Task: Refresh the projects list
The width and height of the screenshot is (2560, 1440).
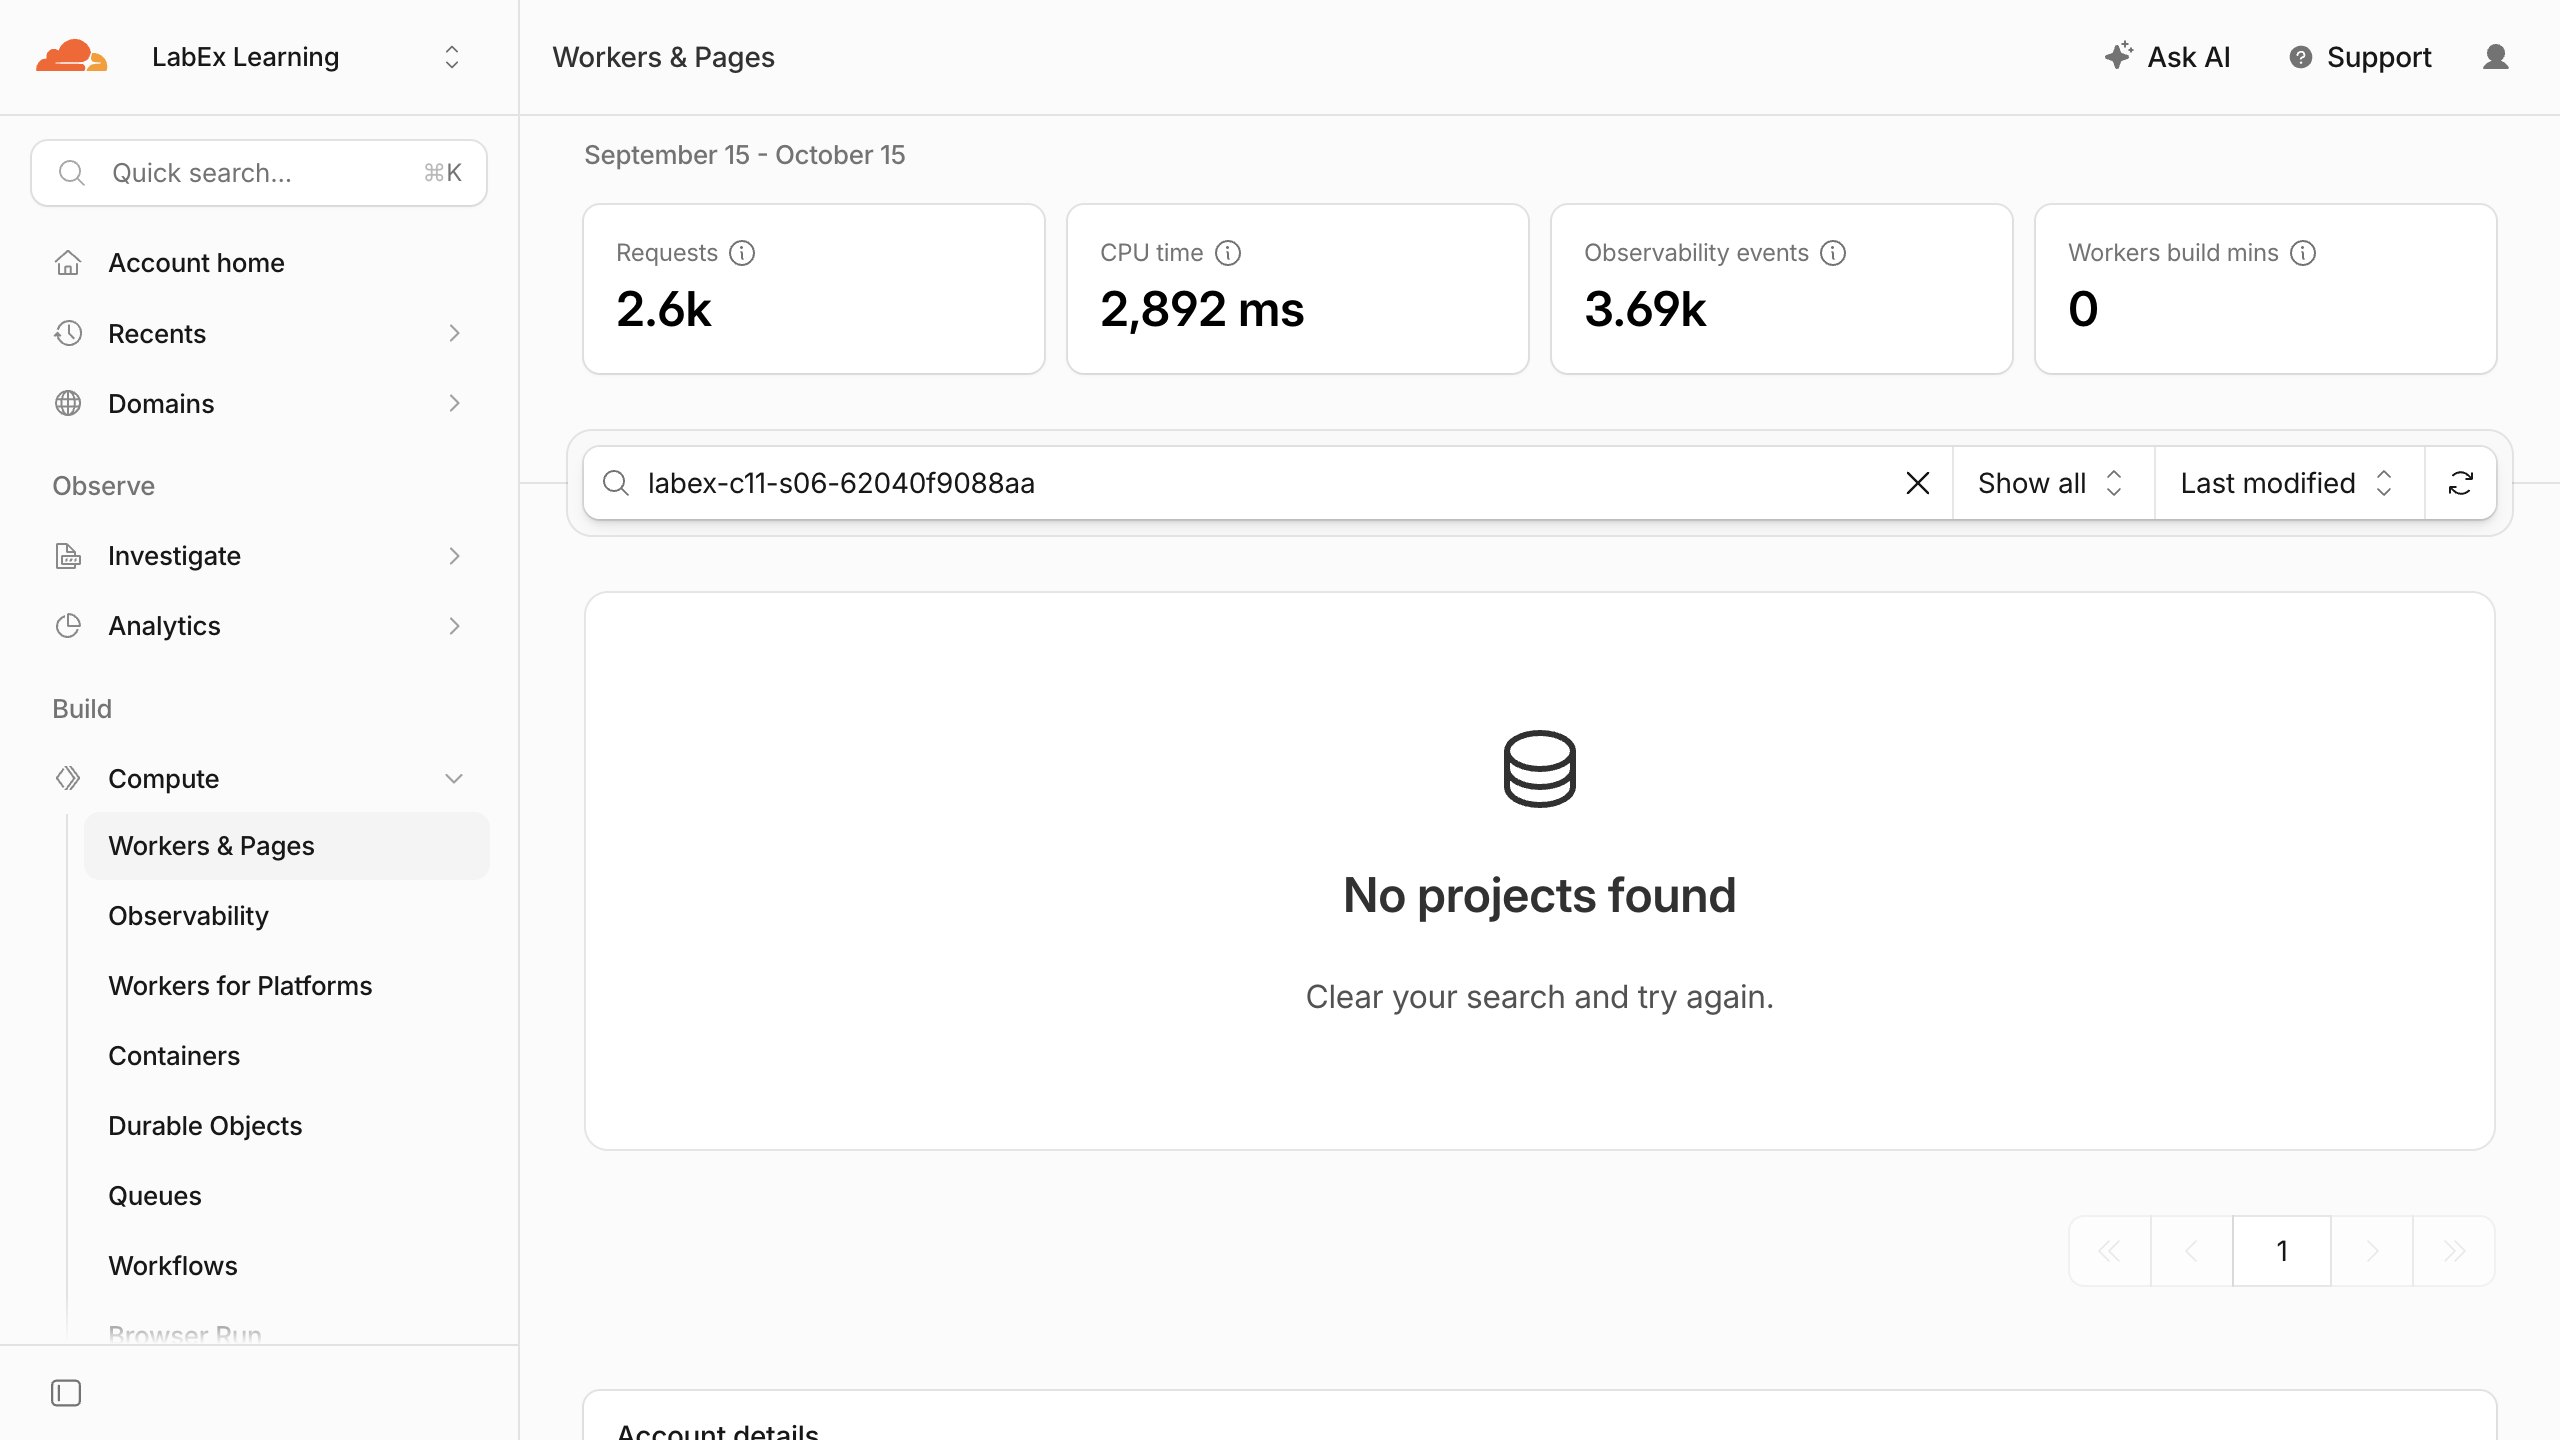Action: pos(2461,483)
